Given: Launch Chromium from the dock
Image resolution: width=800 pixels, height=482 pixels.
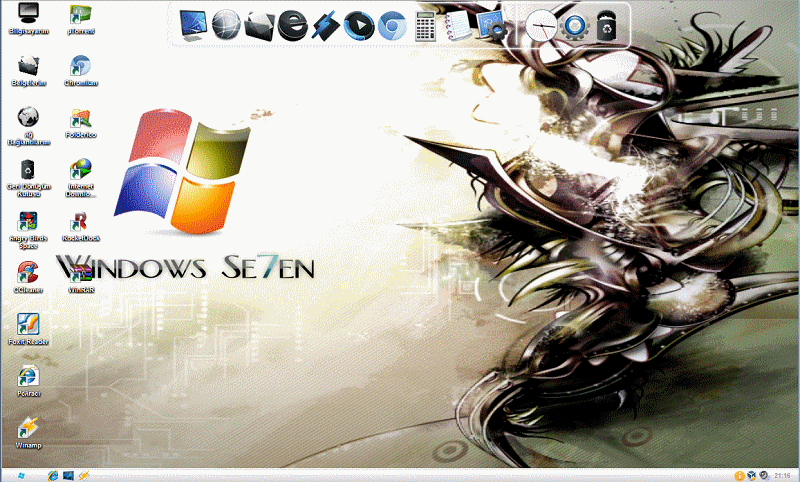Looking at the screenshot, I should (392, 25).
